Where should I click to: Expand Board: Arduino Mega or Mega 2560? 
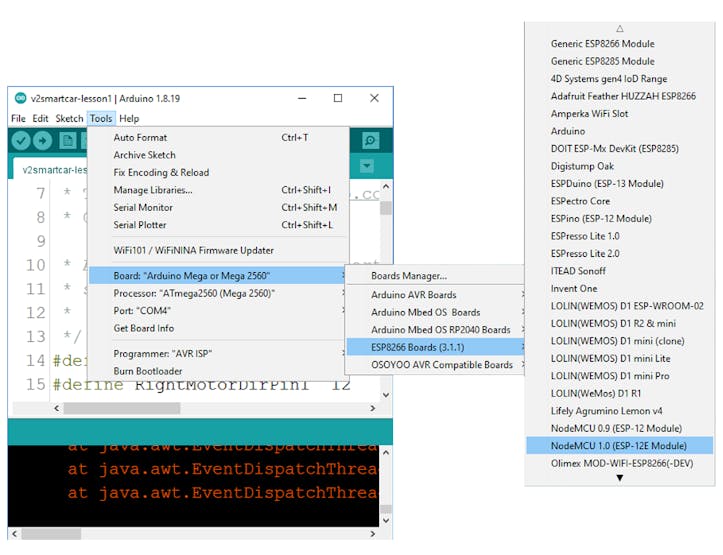217,276
